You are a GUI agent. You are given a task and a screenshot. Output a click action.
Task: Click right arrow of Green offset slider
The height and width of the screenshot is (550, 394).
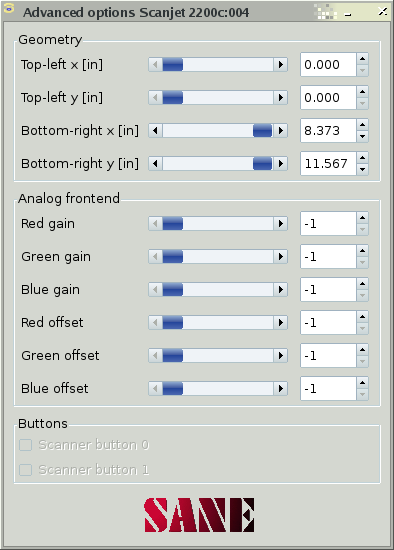point(281,356)
